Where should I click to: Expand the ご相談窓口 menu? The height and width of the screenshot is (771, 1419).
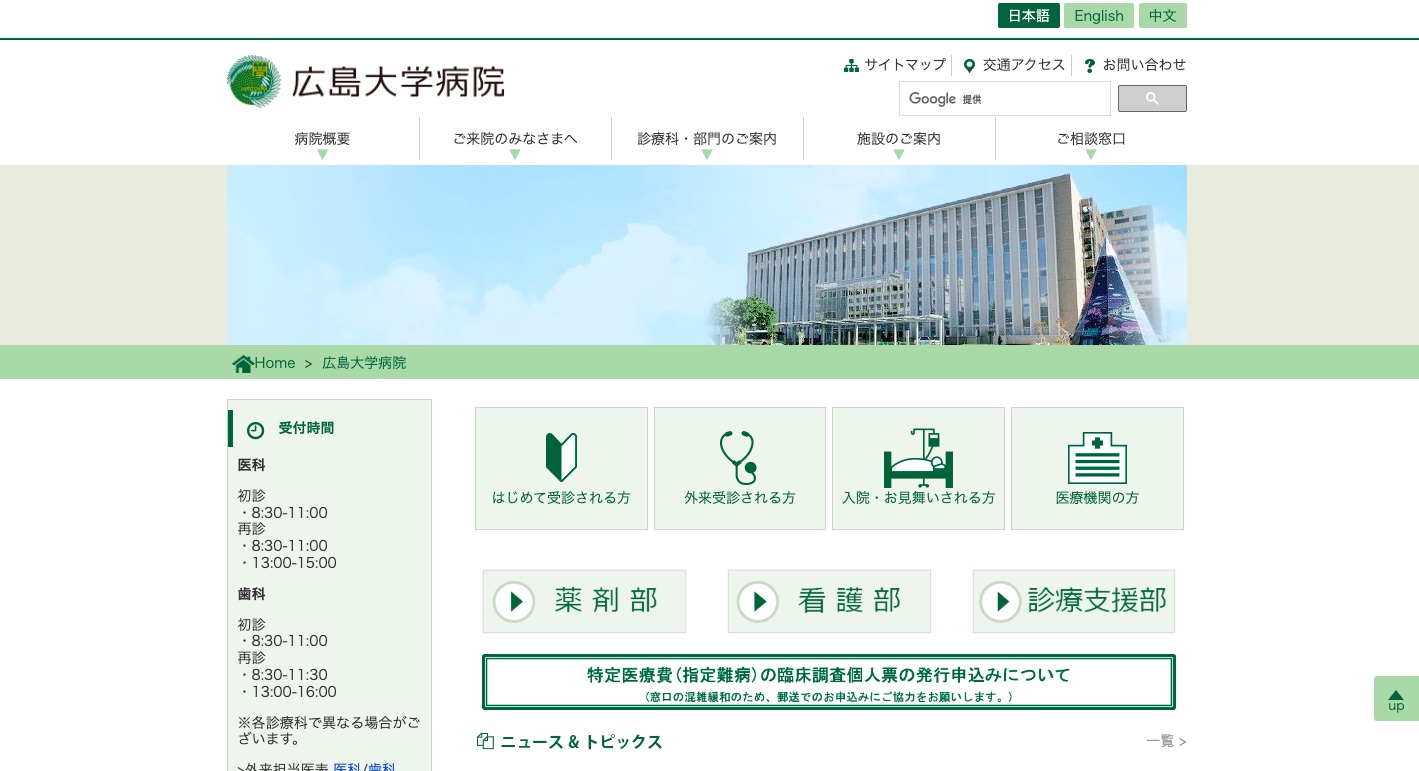click(1090, 138)
